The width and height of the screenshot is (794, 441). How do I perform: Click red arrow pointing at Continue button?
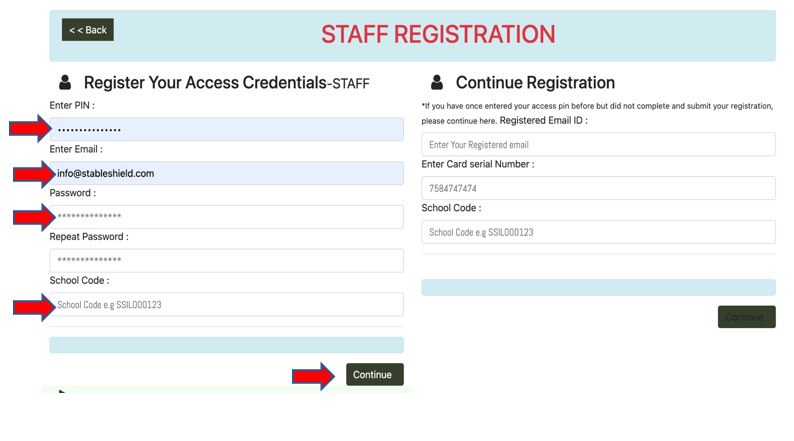314,376
